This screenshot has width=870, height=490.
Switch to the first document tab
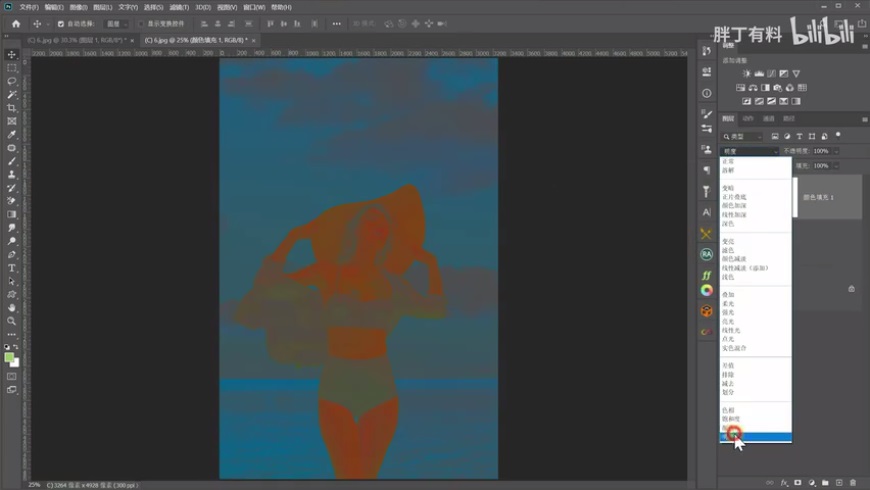coord(75,40)
